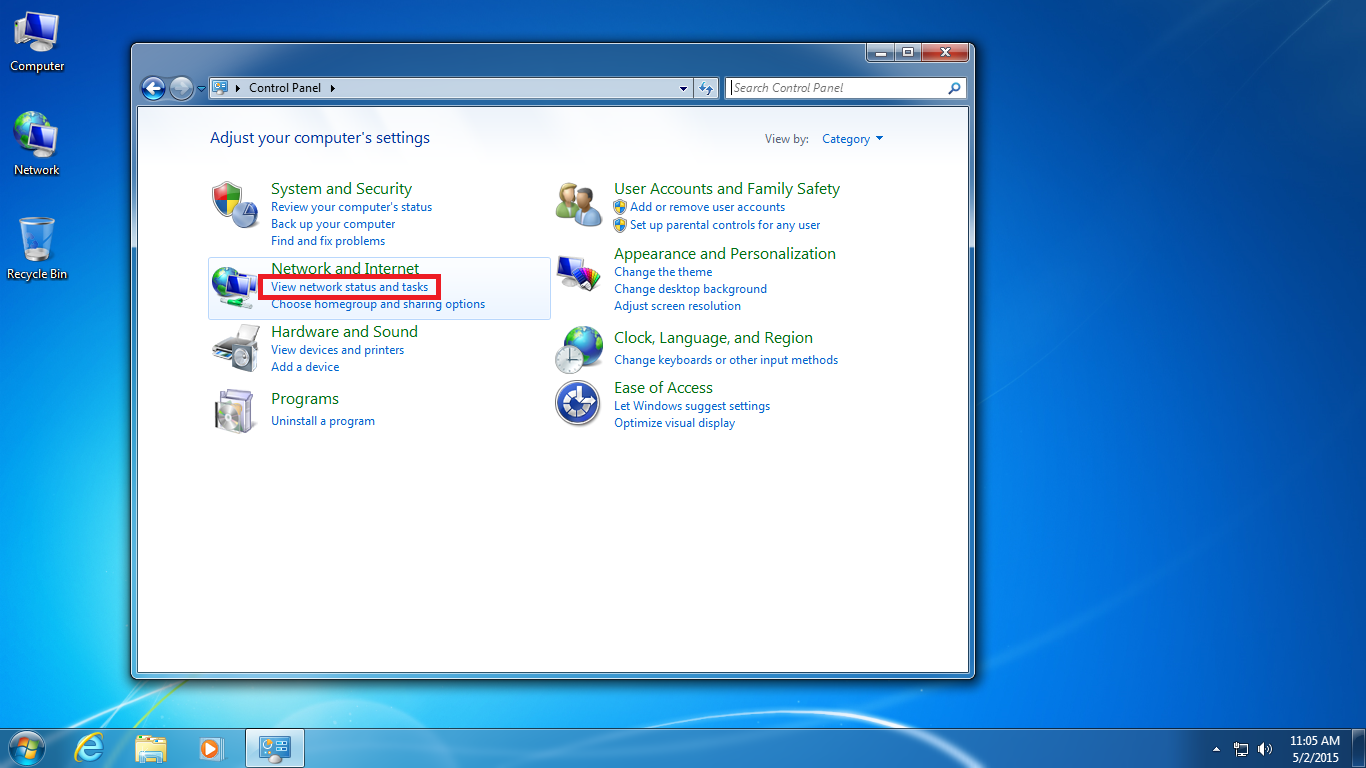Image resolution: width=1366 pixels, height=768 pixels.
Task: Click the Control Panel taskbar button
Action: (274, 747)
